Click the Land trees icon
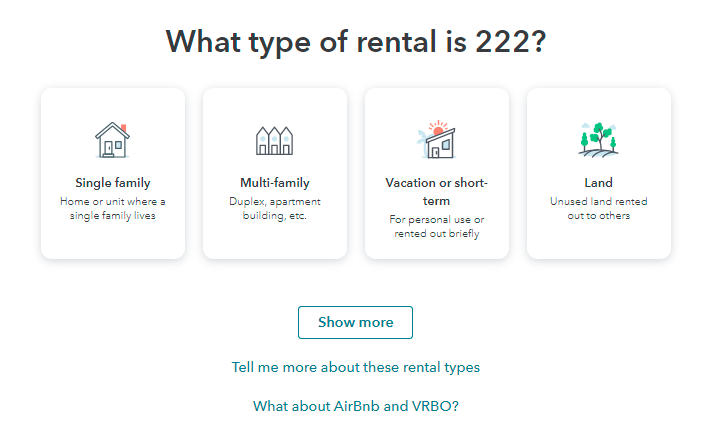The width and height of the screenshot is (714, 447). click(598, 140)
